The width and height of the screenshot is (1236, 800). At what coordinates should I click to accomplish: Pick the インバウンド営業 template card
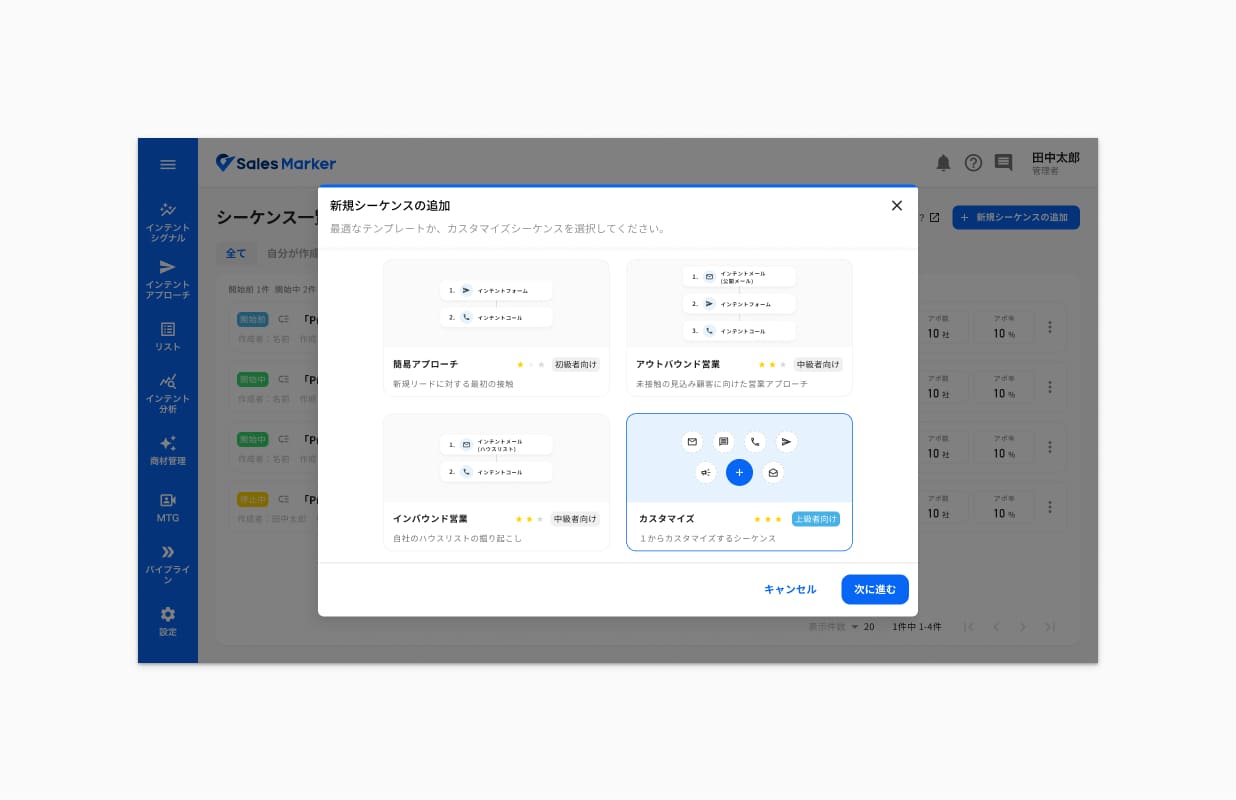[x=496, y=482]
